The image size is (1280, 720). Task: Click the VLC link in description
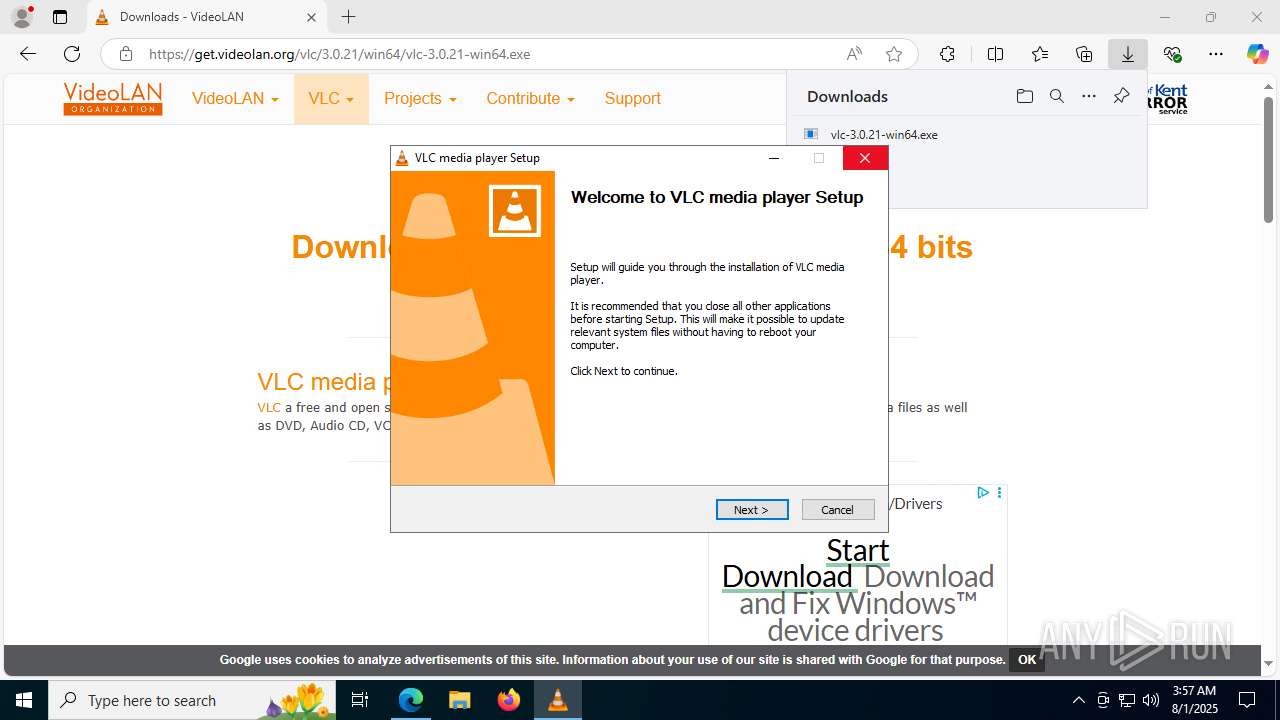269,407
